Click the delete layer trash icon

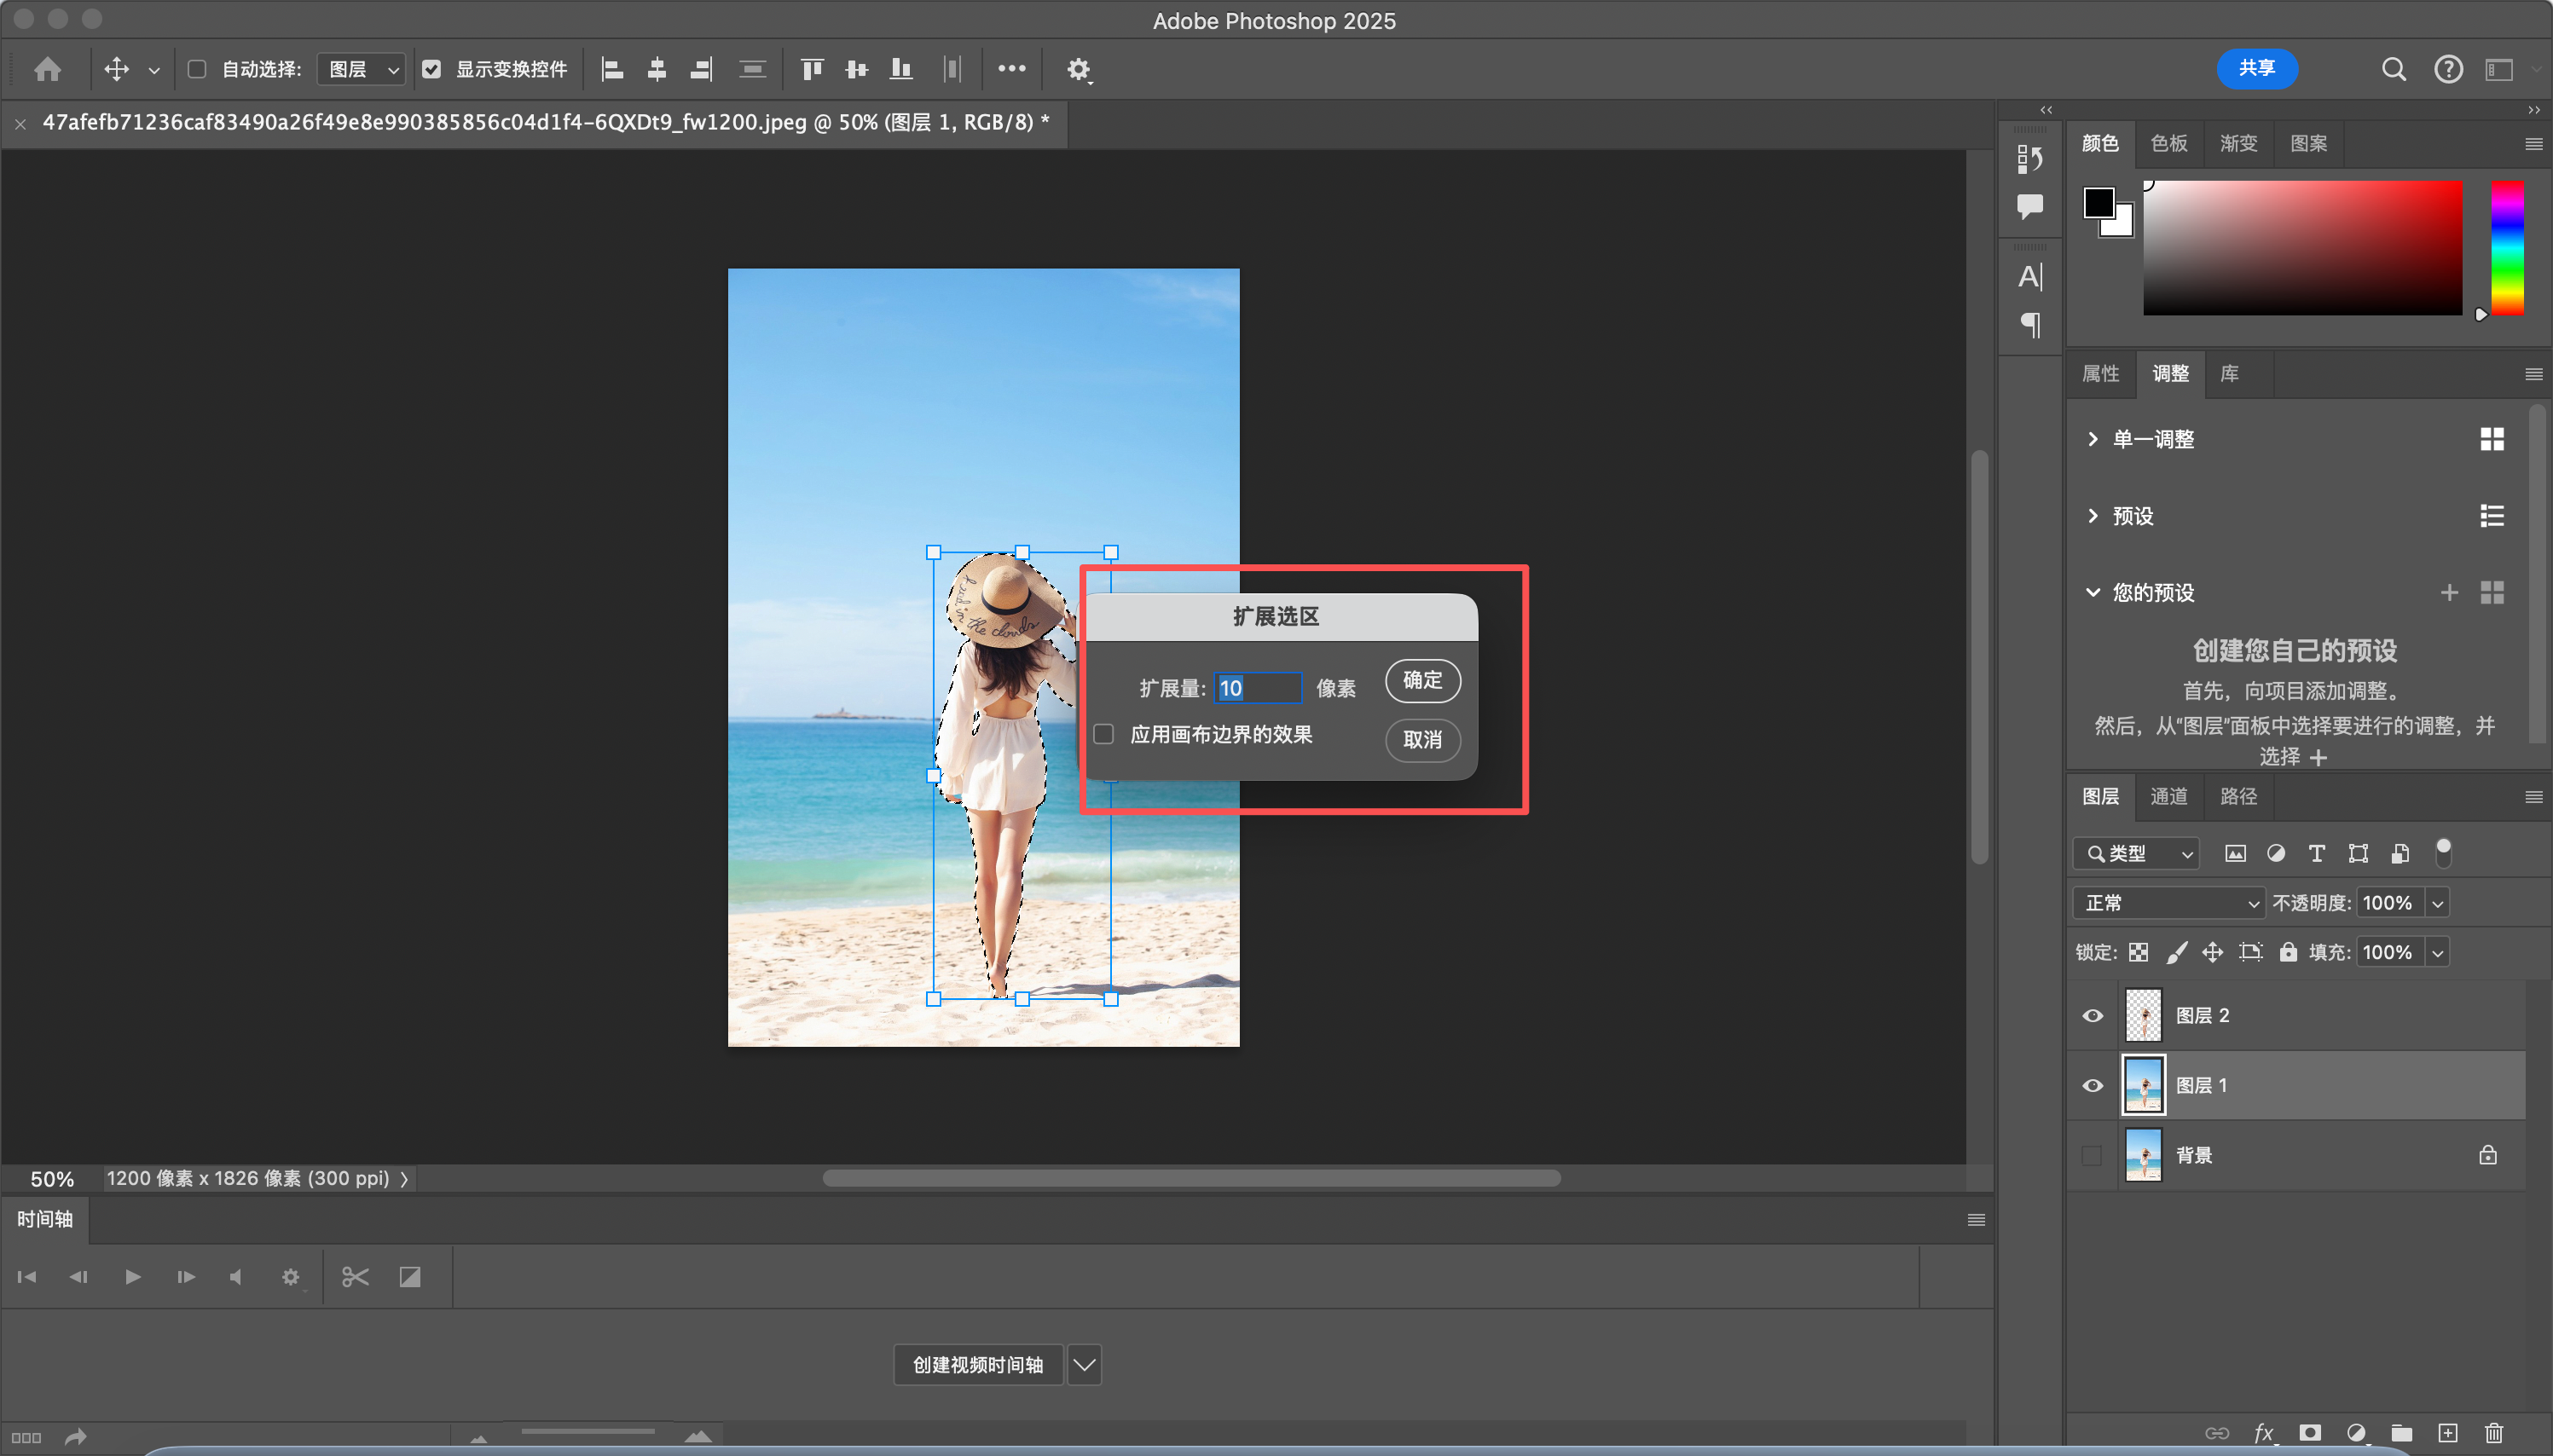click(2493, 1432)
